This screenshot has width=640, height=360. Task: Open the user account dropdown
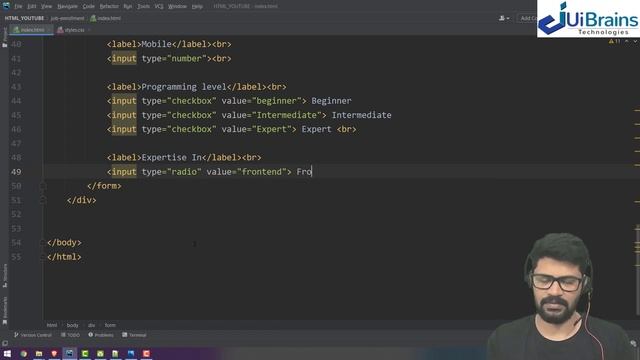tap(504, 18)
